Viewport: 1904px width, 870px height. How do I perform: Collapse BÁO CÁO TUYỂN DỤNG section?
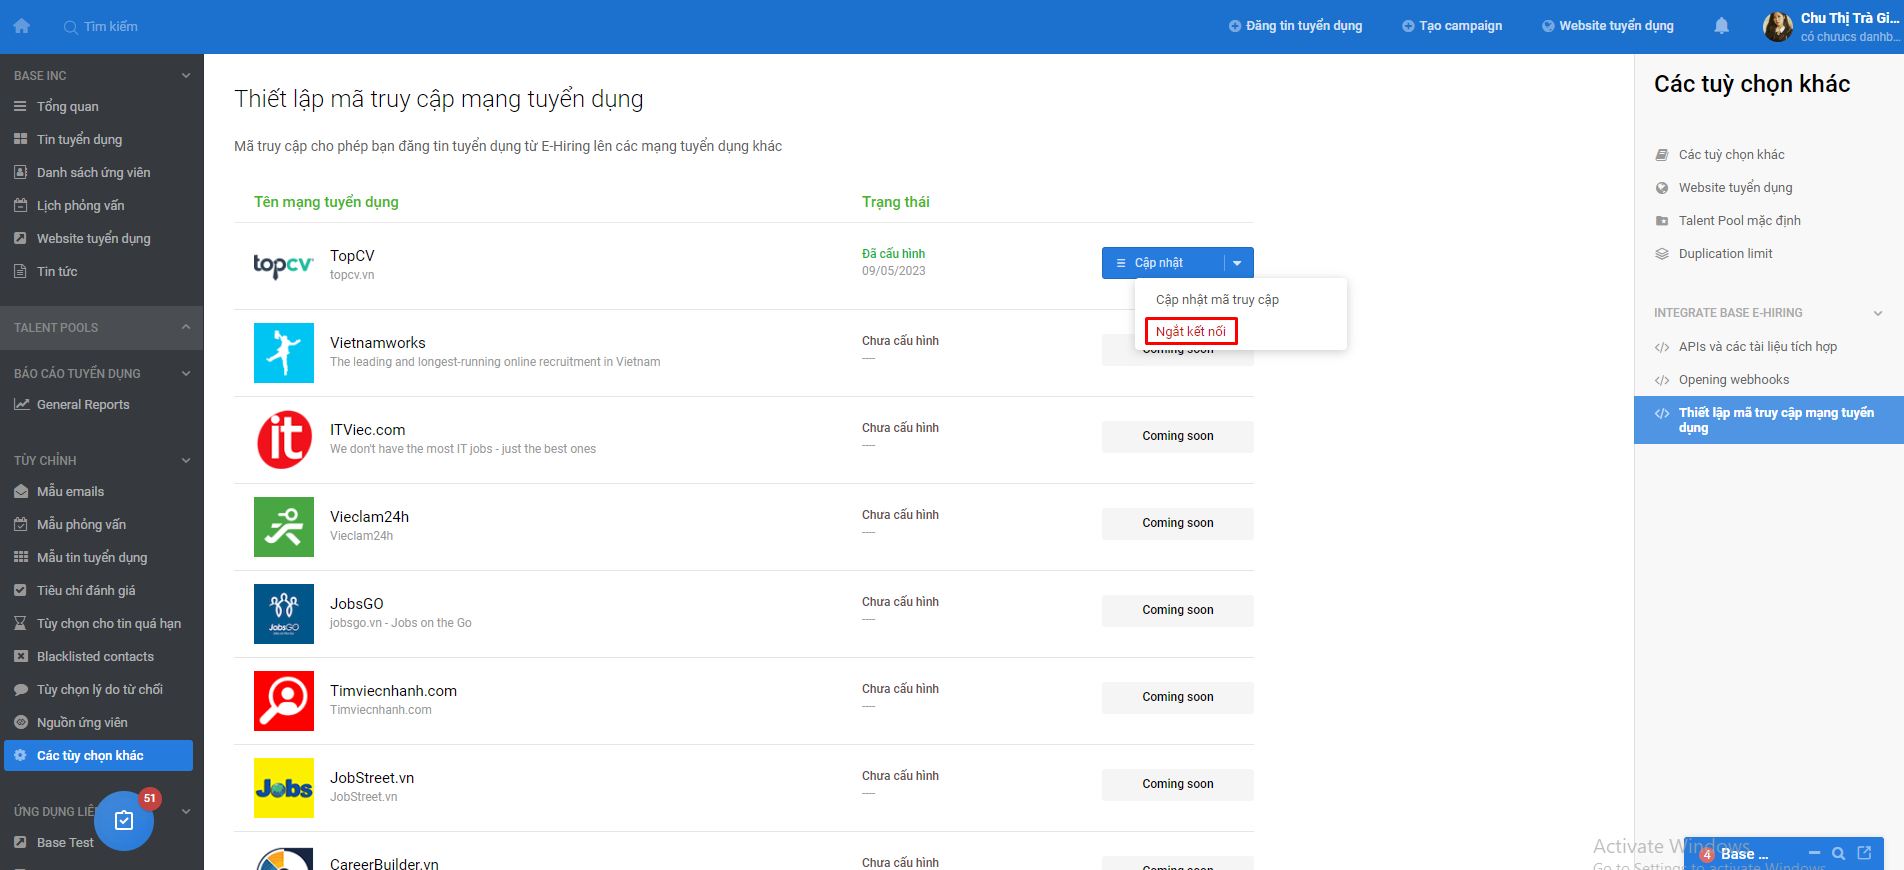tap(186, 373)
